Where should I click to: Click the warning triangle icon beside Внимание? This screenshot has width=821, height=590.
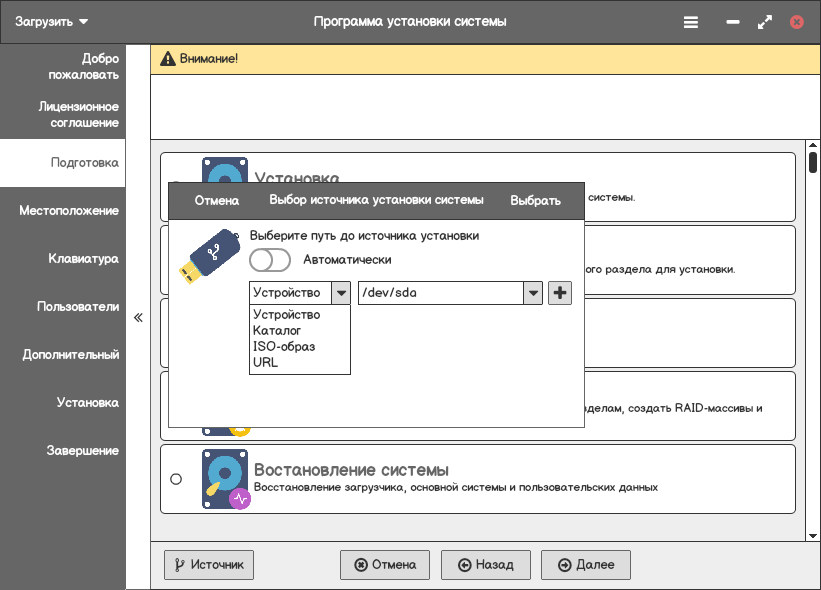(168, 59)
